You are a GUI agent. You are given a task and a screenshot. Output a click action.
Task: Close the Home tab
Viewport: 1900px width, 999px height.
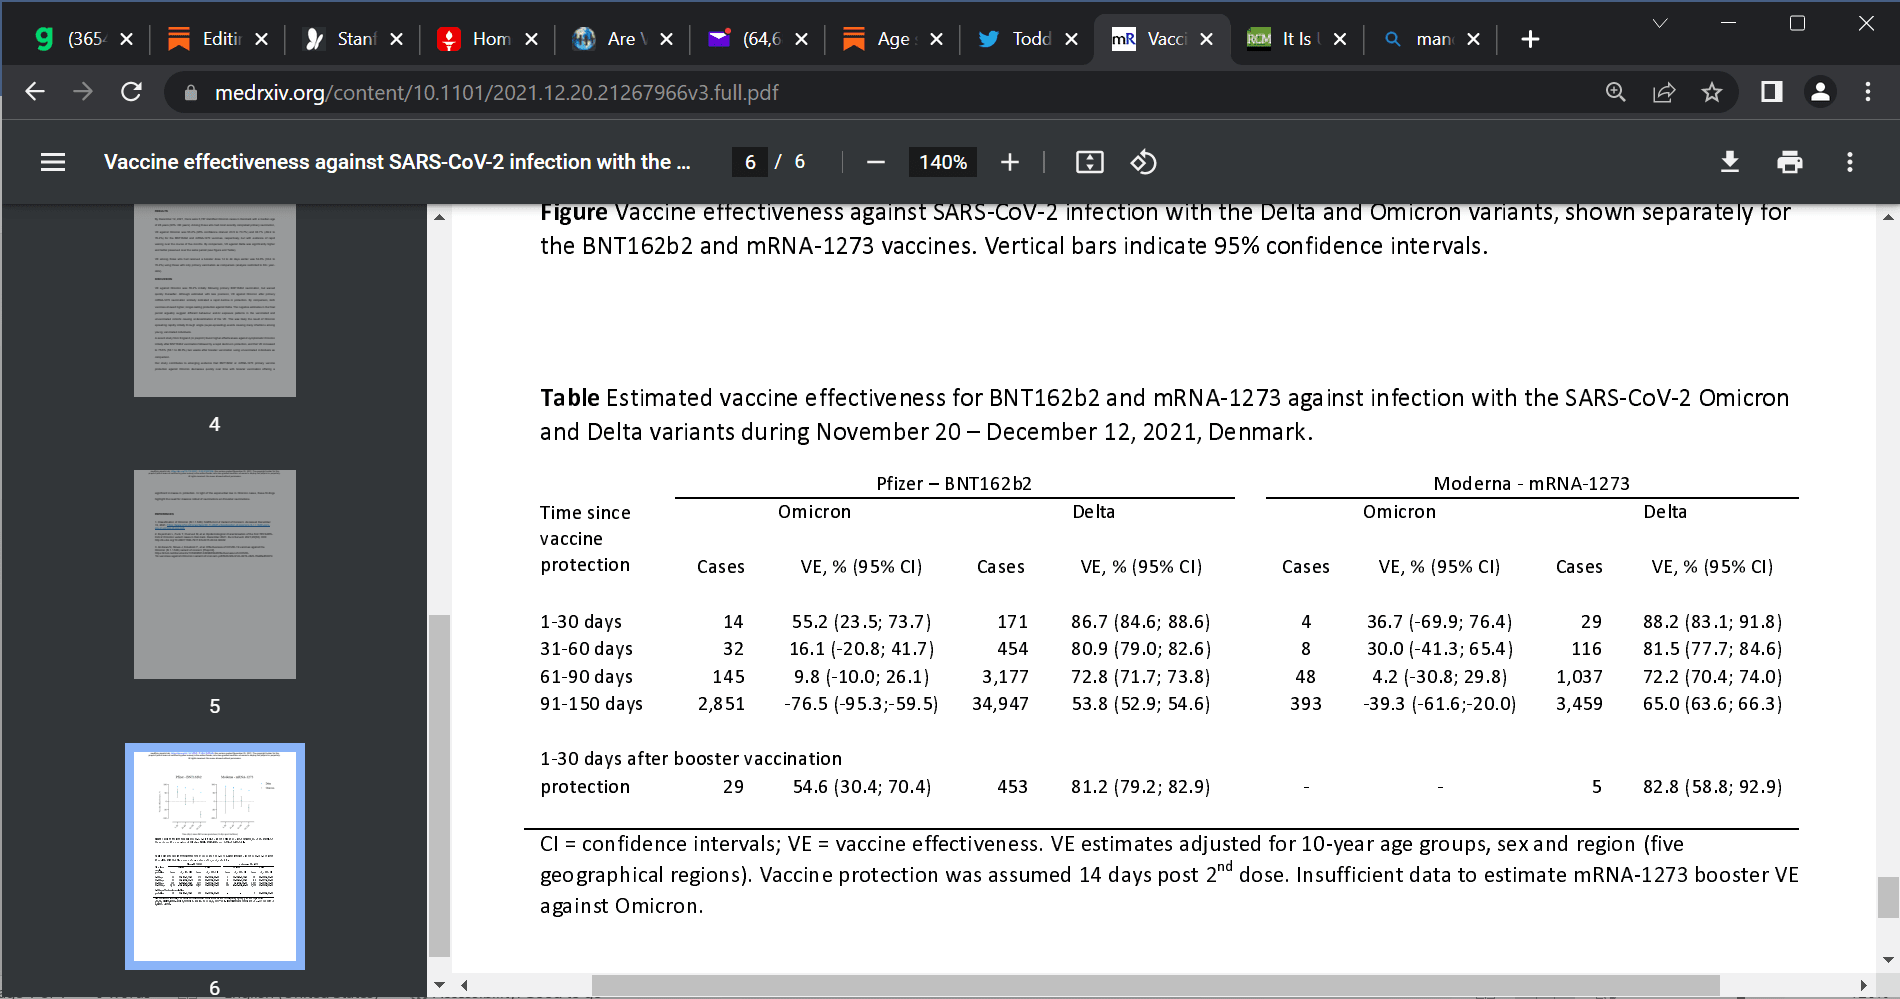pos(531,39)
